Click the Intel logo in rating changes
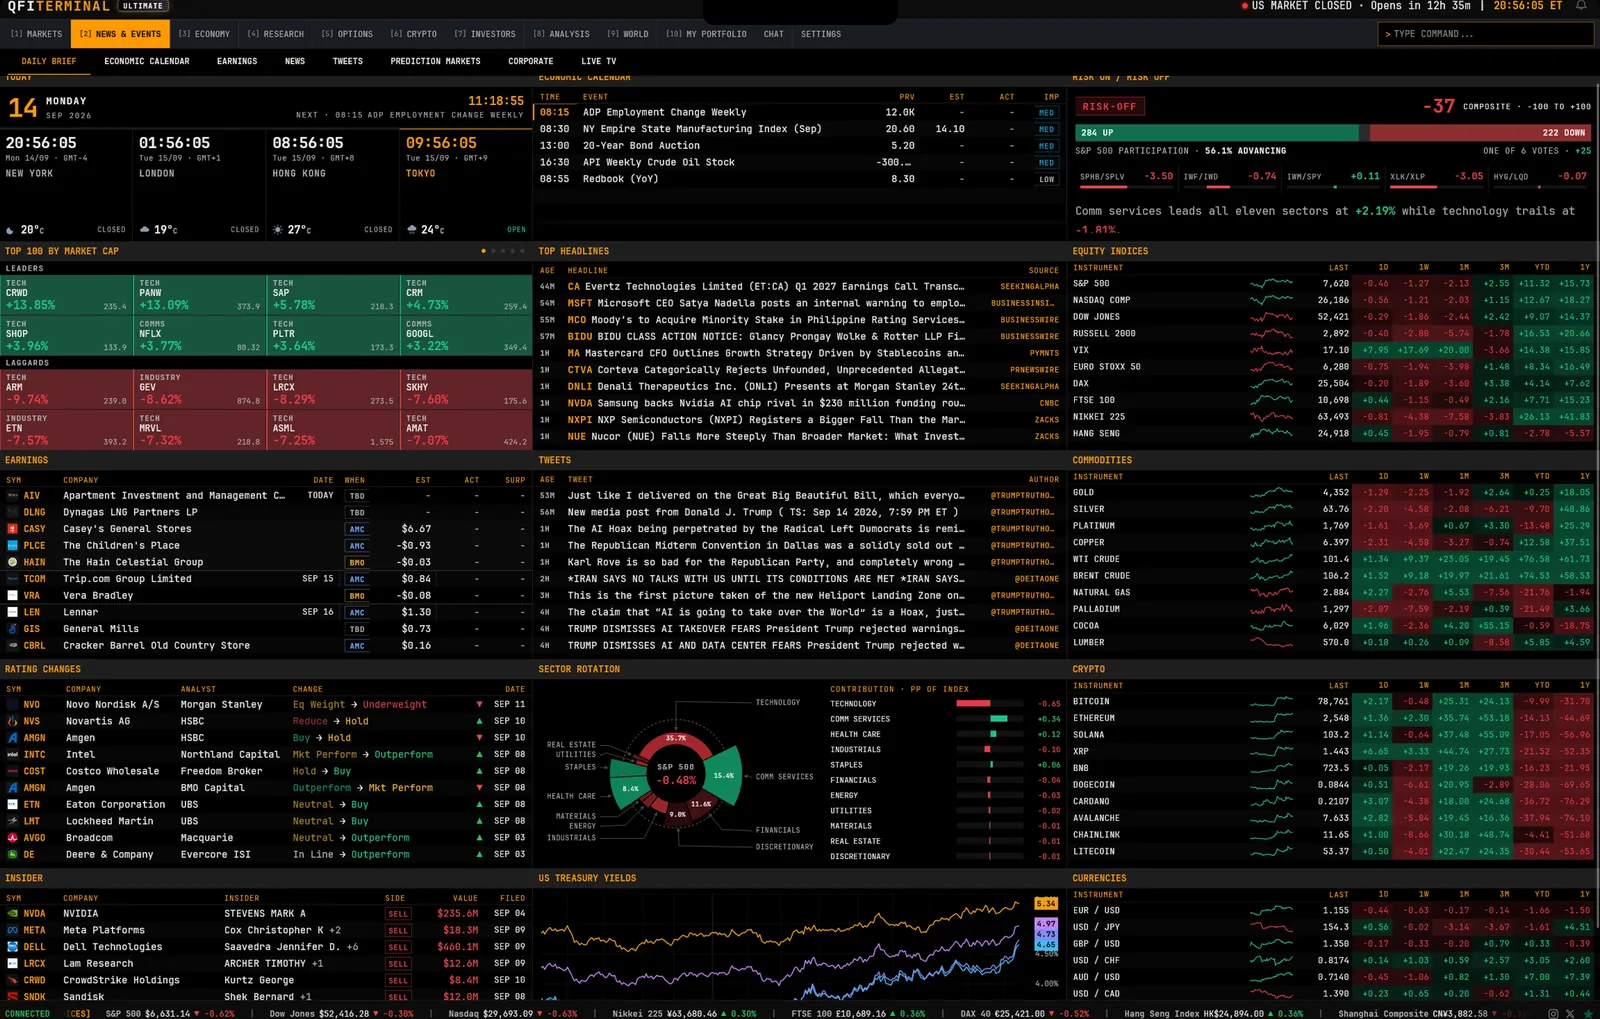 12,755
